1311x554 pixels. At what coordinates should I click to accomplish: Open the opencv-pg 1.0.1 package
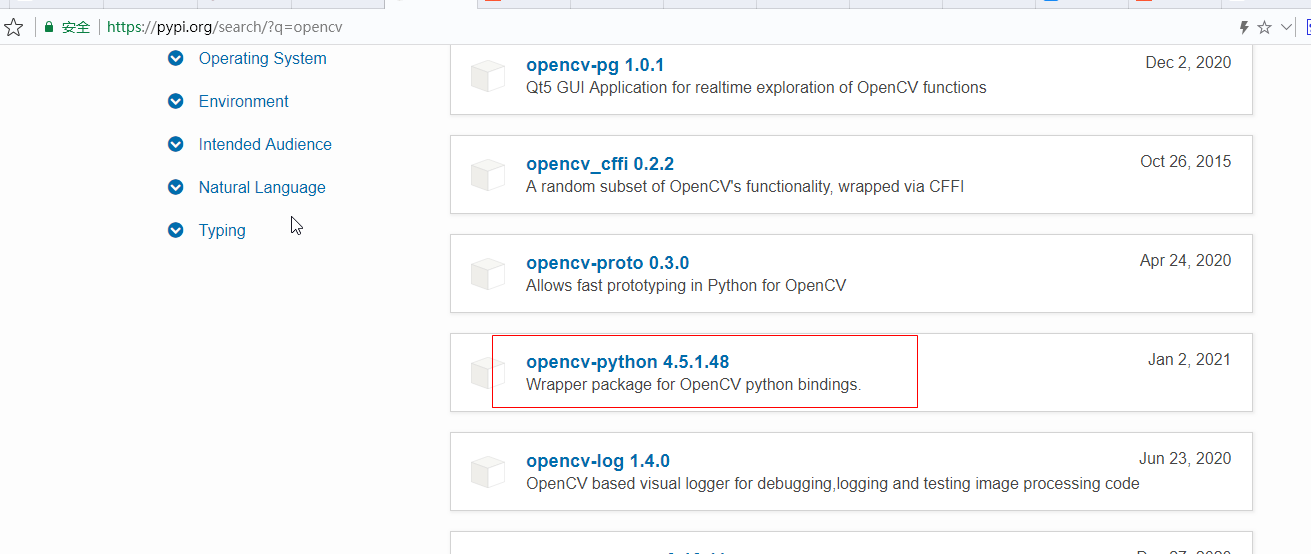[595, 65]
